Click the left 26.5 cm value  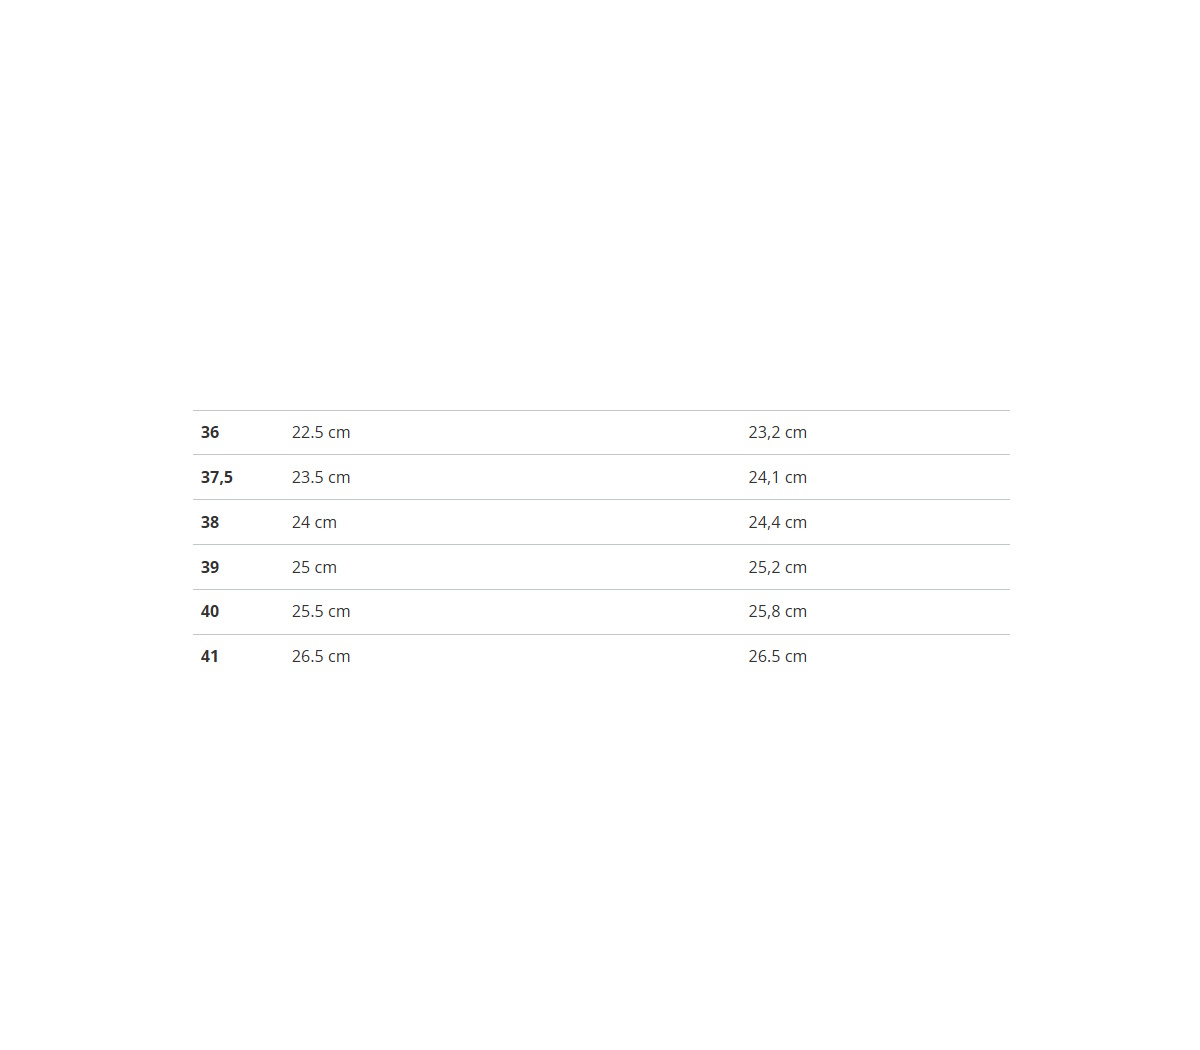pos(321,657)
